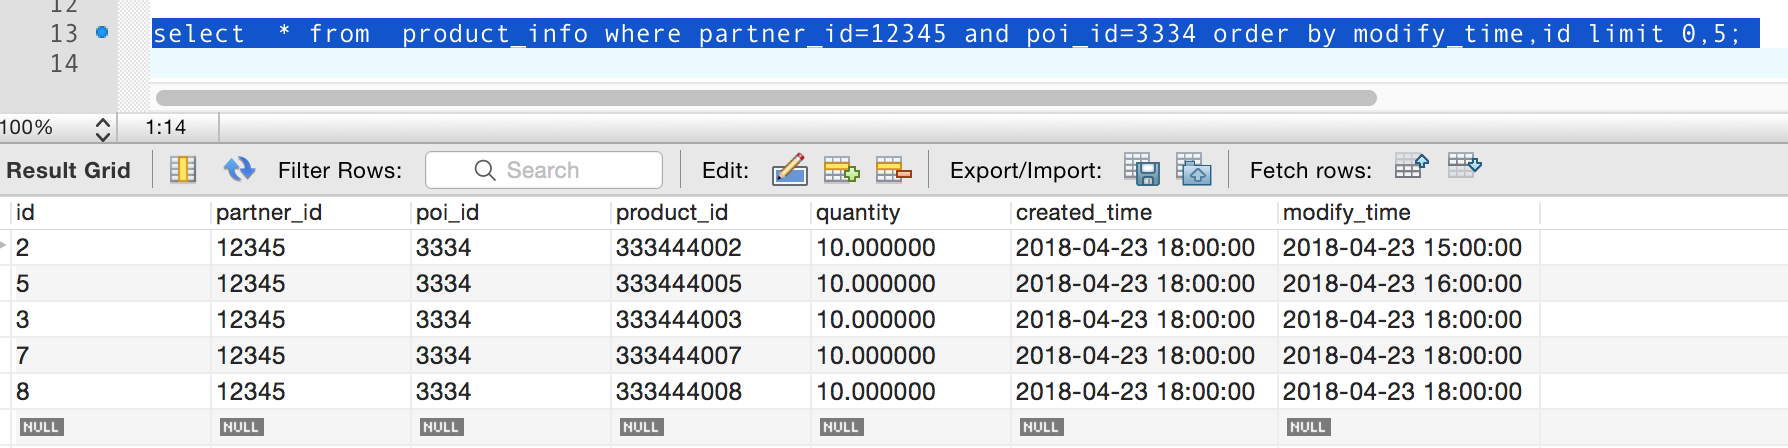This screenshot has height=448, width=1788.
Task: Click the horizontal scrollbar of the SQL editor
Action: (766, 98)
